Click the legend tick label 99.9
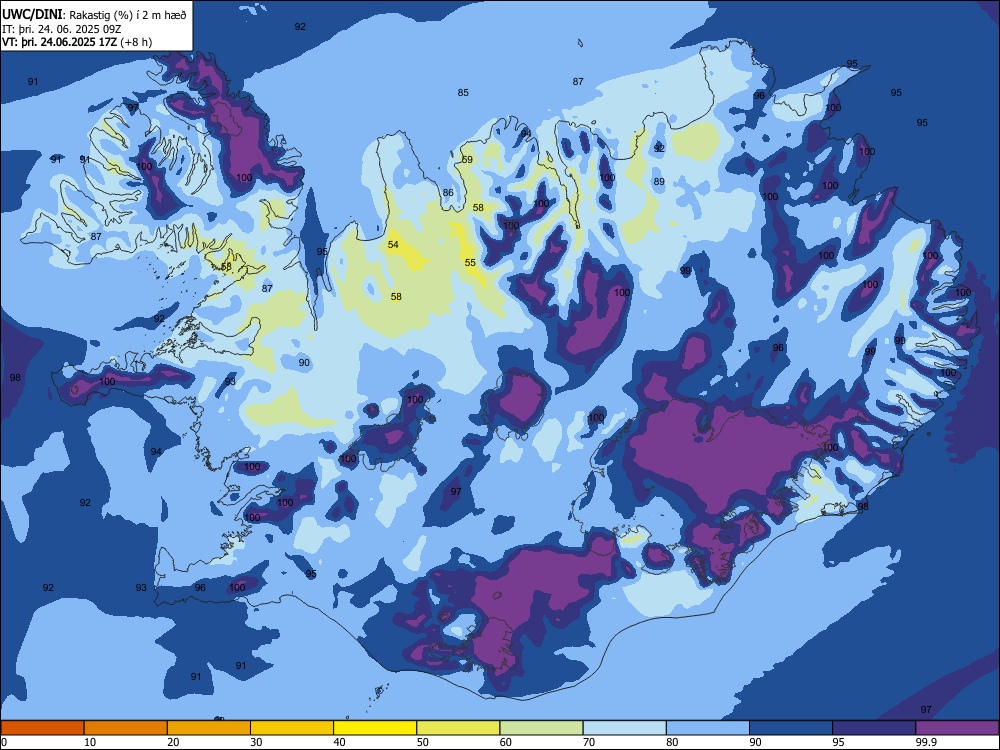This screenshot has height=750, width=1000. tap(926, 742)
